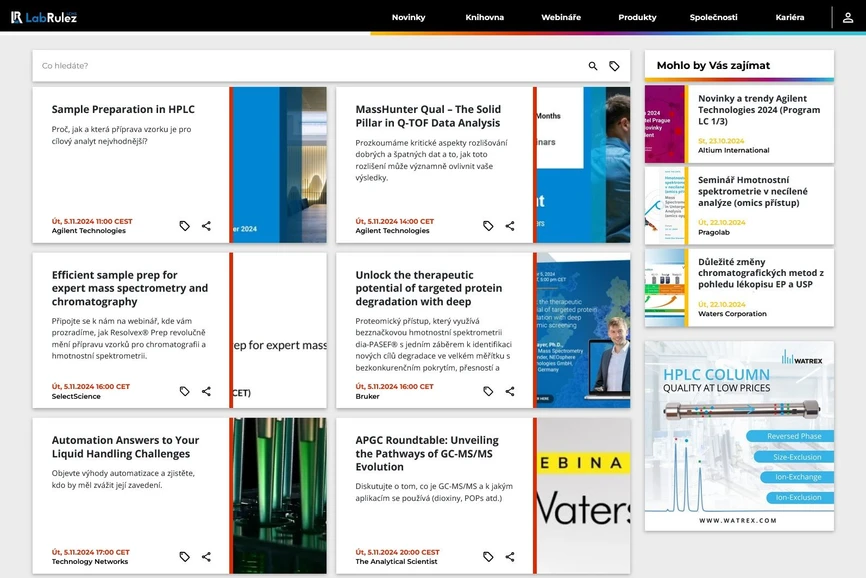Click date 'Út, 5.11.2024 20:00 CEST'
The width and height of the screenshot is (866, 578).
pos(397,552)
